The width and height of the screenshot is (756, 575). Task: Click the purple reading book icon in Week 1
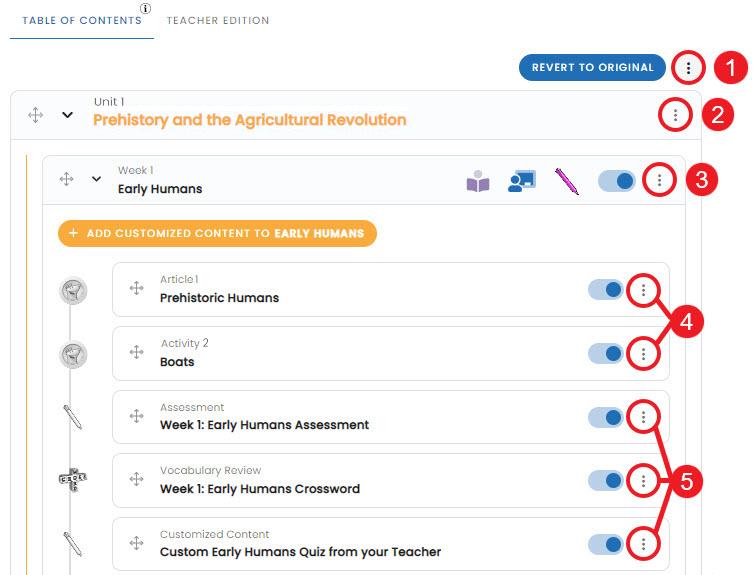coord(478,181)
